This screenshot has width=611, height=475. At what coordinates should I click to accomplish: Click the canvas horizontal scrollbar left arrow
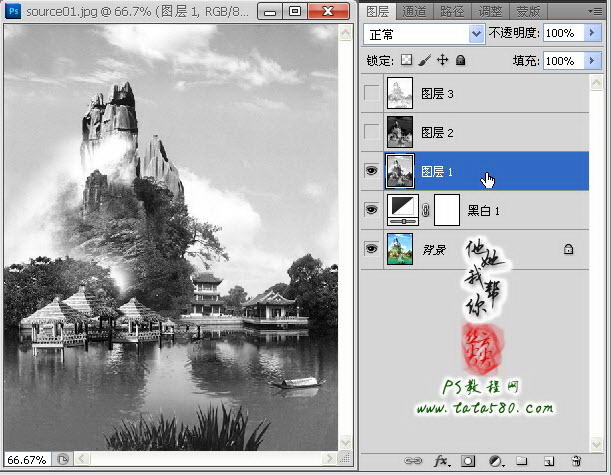point(82,459)
